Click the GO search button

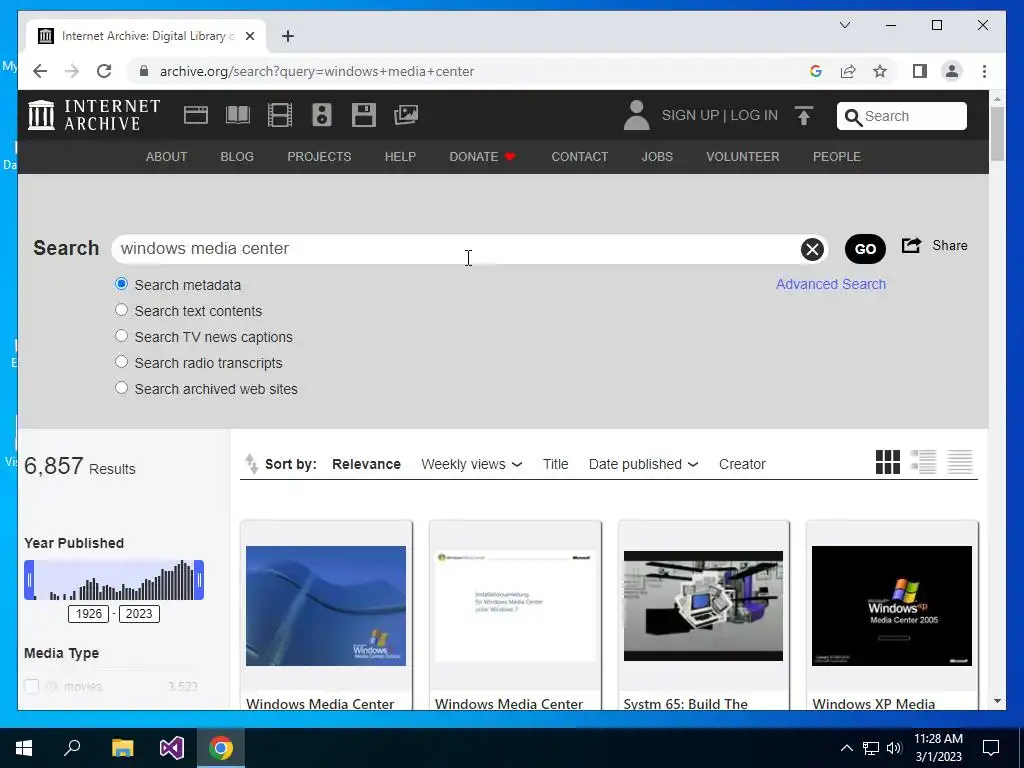pos(865,249)
